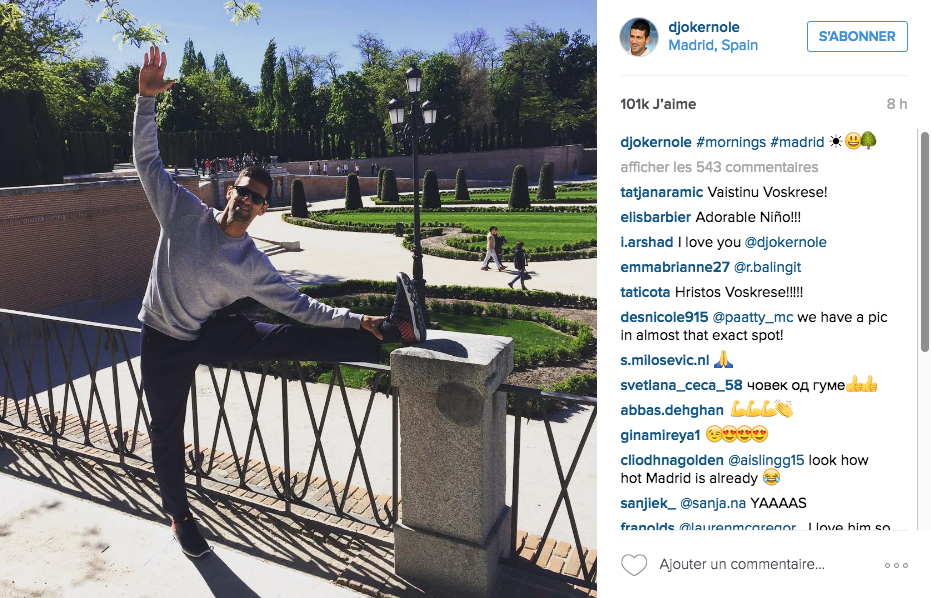
Task: Open the 101k J'aime likes list
Action: [658, 104]
